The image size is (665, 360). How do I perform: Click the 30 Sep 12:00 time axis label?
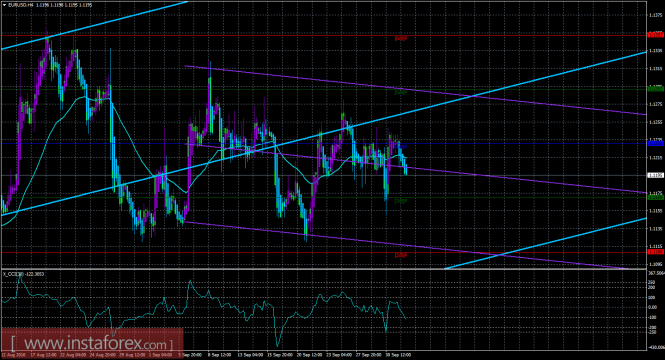pos(398,354)
